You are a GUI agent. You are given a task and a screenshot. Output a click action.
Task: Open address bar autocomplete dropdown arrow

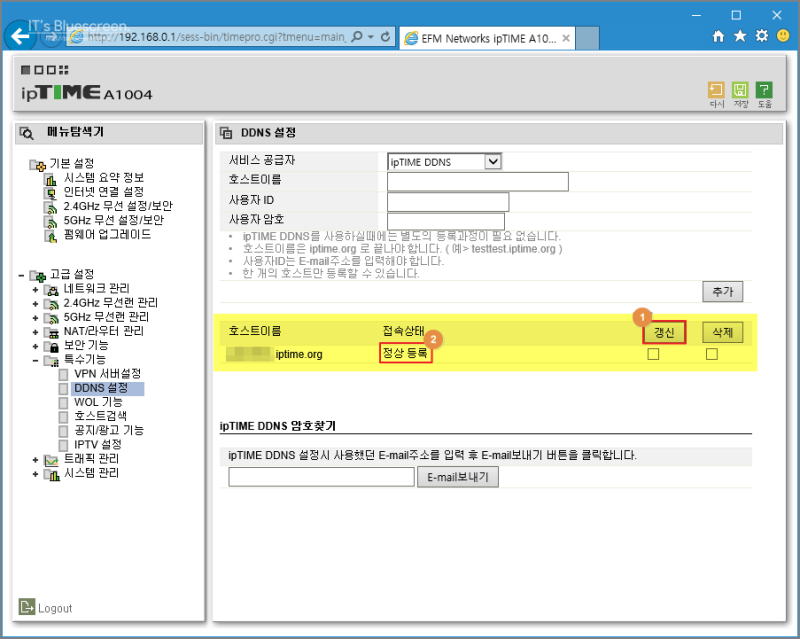point(371,37)
